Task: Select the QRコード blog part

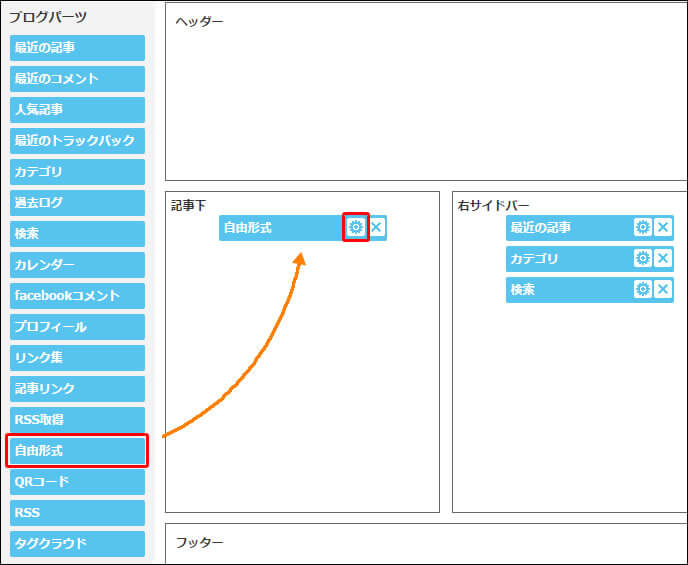Action: 77,482
